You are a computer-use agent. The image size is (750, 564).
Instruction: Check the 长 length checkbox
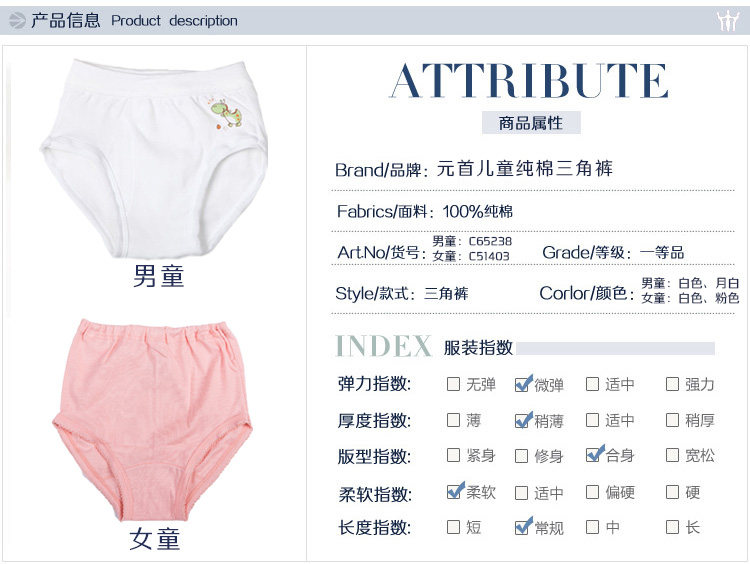tap(672, 527)
